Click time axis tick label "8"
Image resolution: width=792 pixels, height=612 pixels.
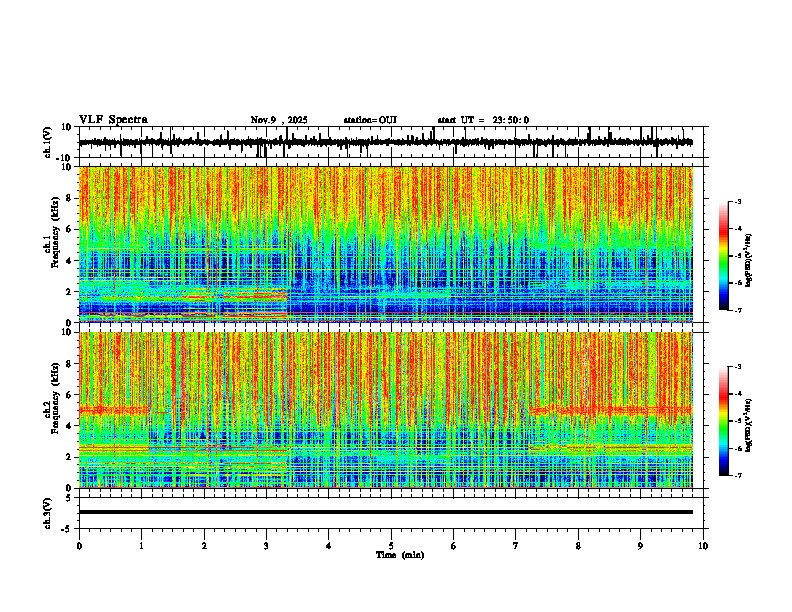coord(578,546)
